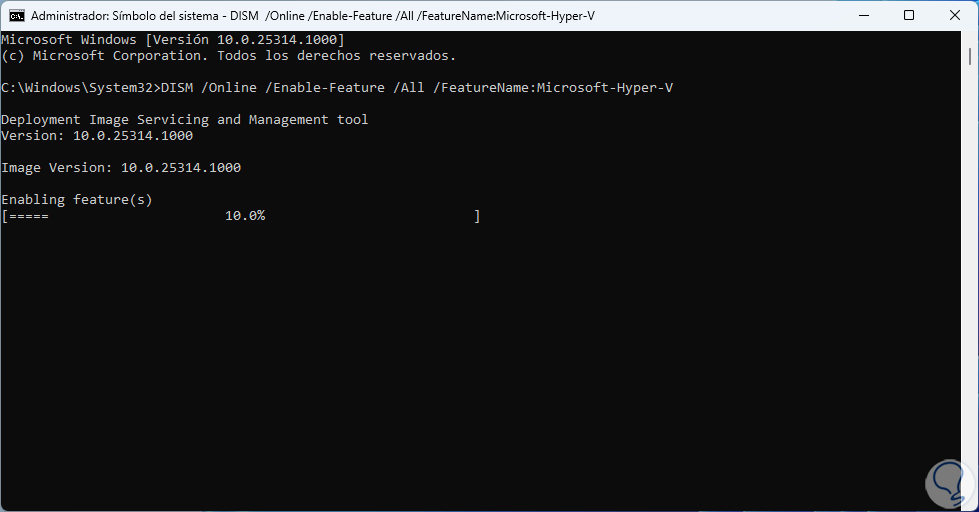Click the "Enabling feature(s)" status line
This screenshot has width=979, height=512.
tap(77, 200)
